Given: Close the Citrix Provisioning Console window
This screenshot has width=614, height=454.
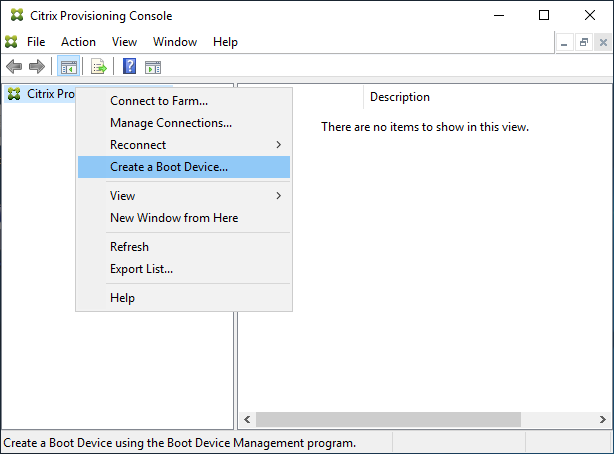Looking at the screenshot, I should [590, 16].
